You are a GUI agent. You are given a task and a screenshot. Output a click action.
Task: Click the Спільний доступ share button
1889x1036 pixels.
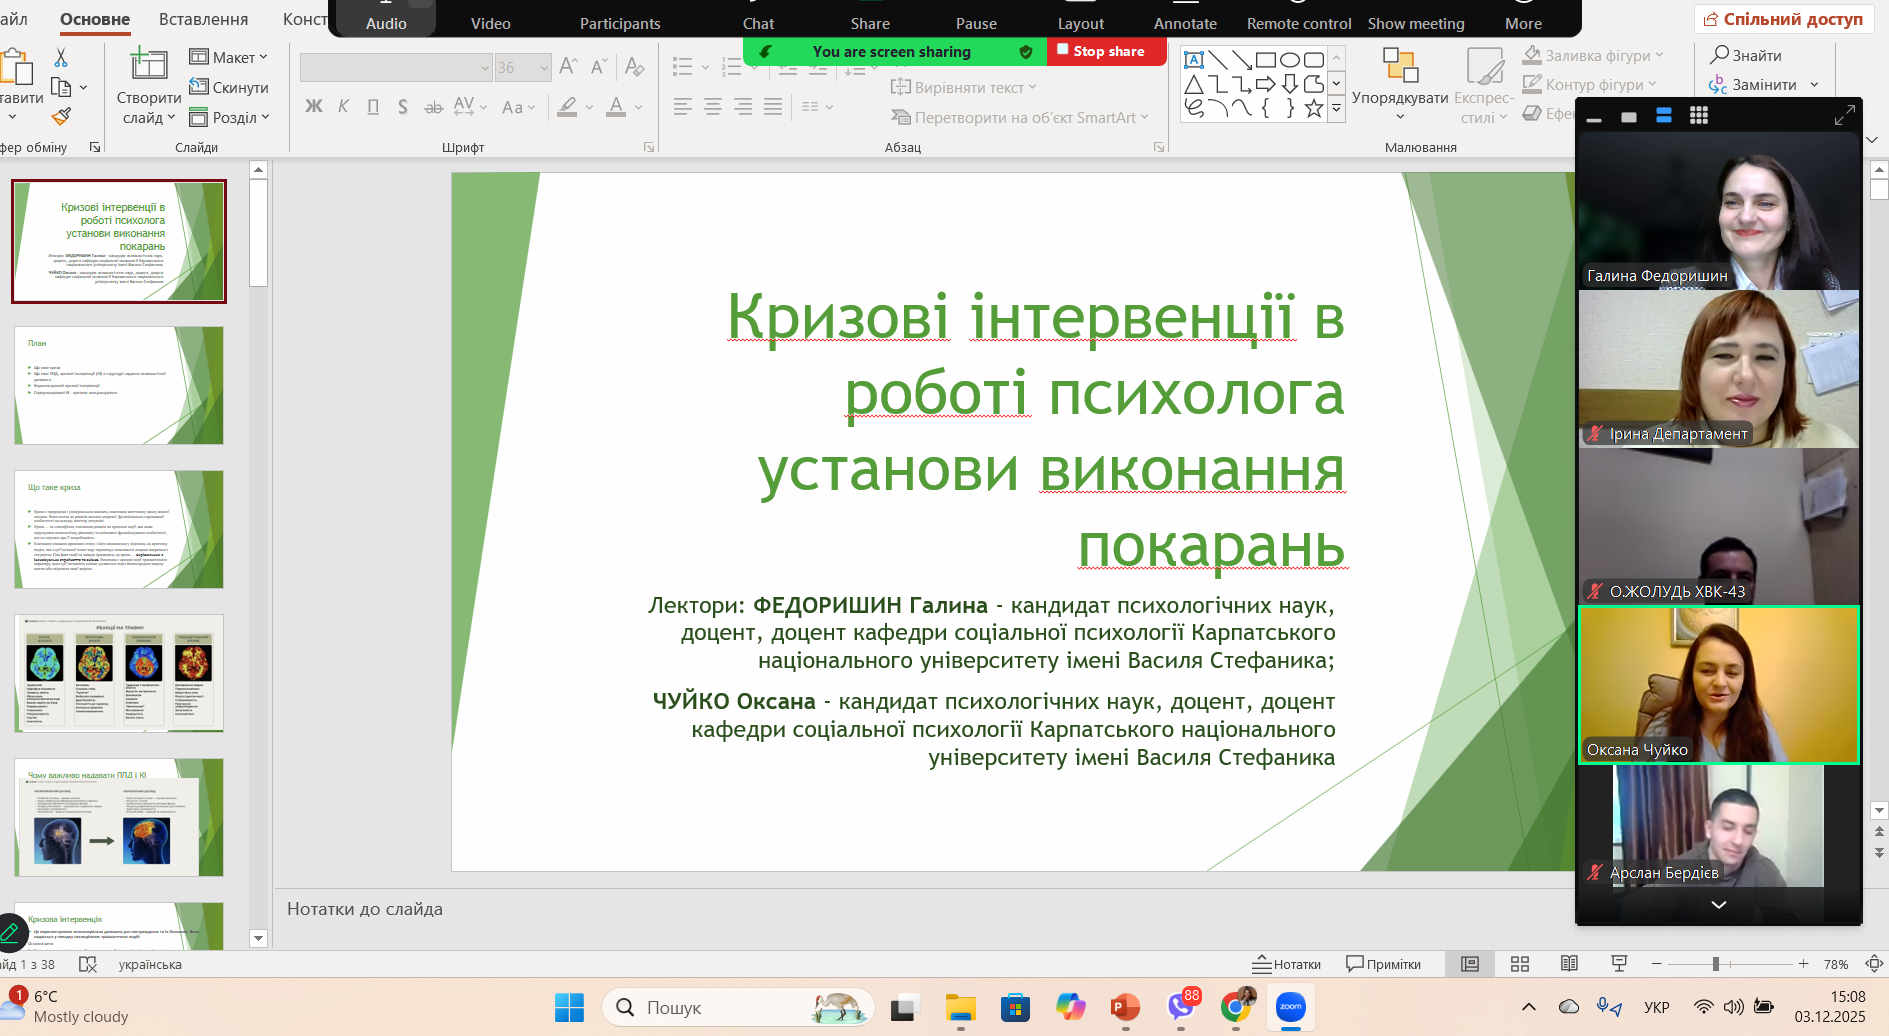1783,19
